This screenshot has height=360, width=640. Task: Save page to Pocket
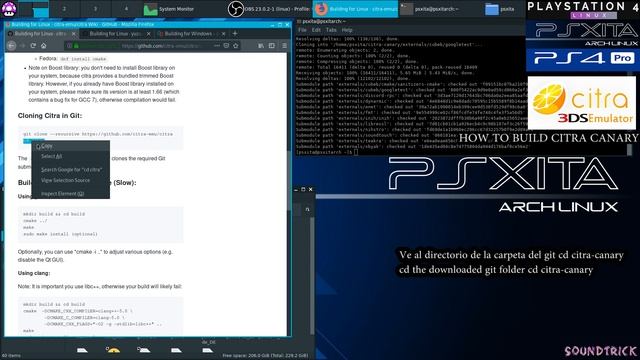click(226, 46)
